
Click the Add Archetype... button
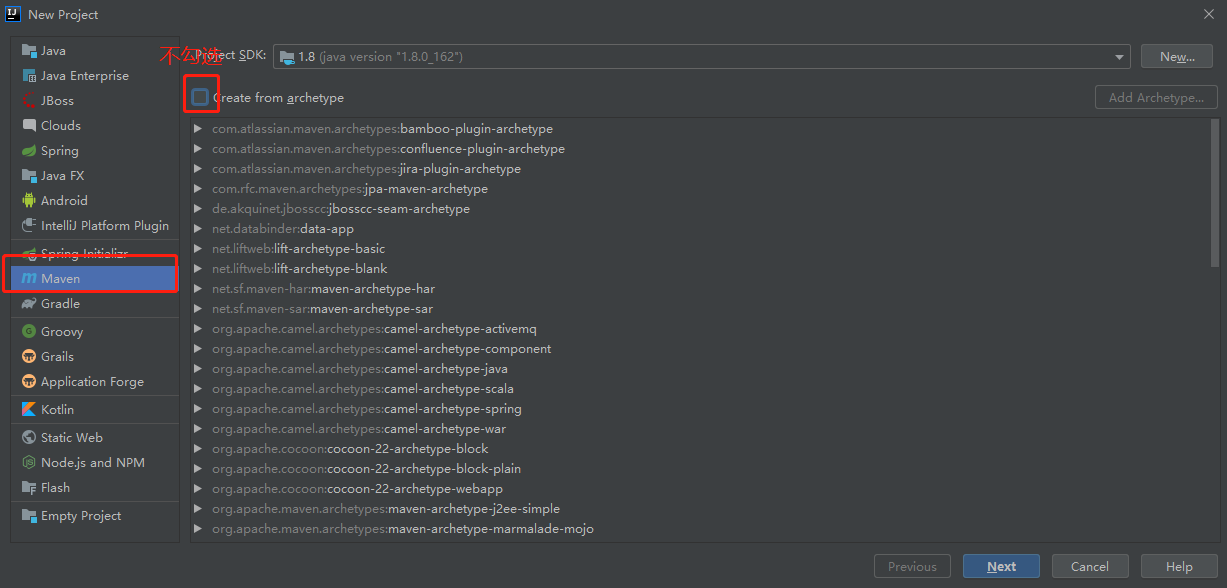pyautogui.click(x=1156, y=98)
